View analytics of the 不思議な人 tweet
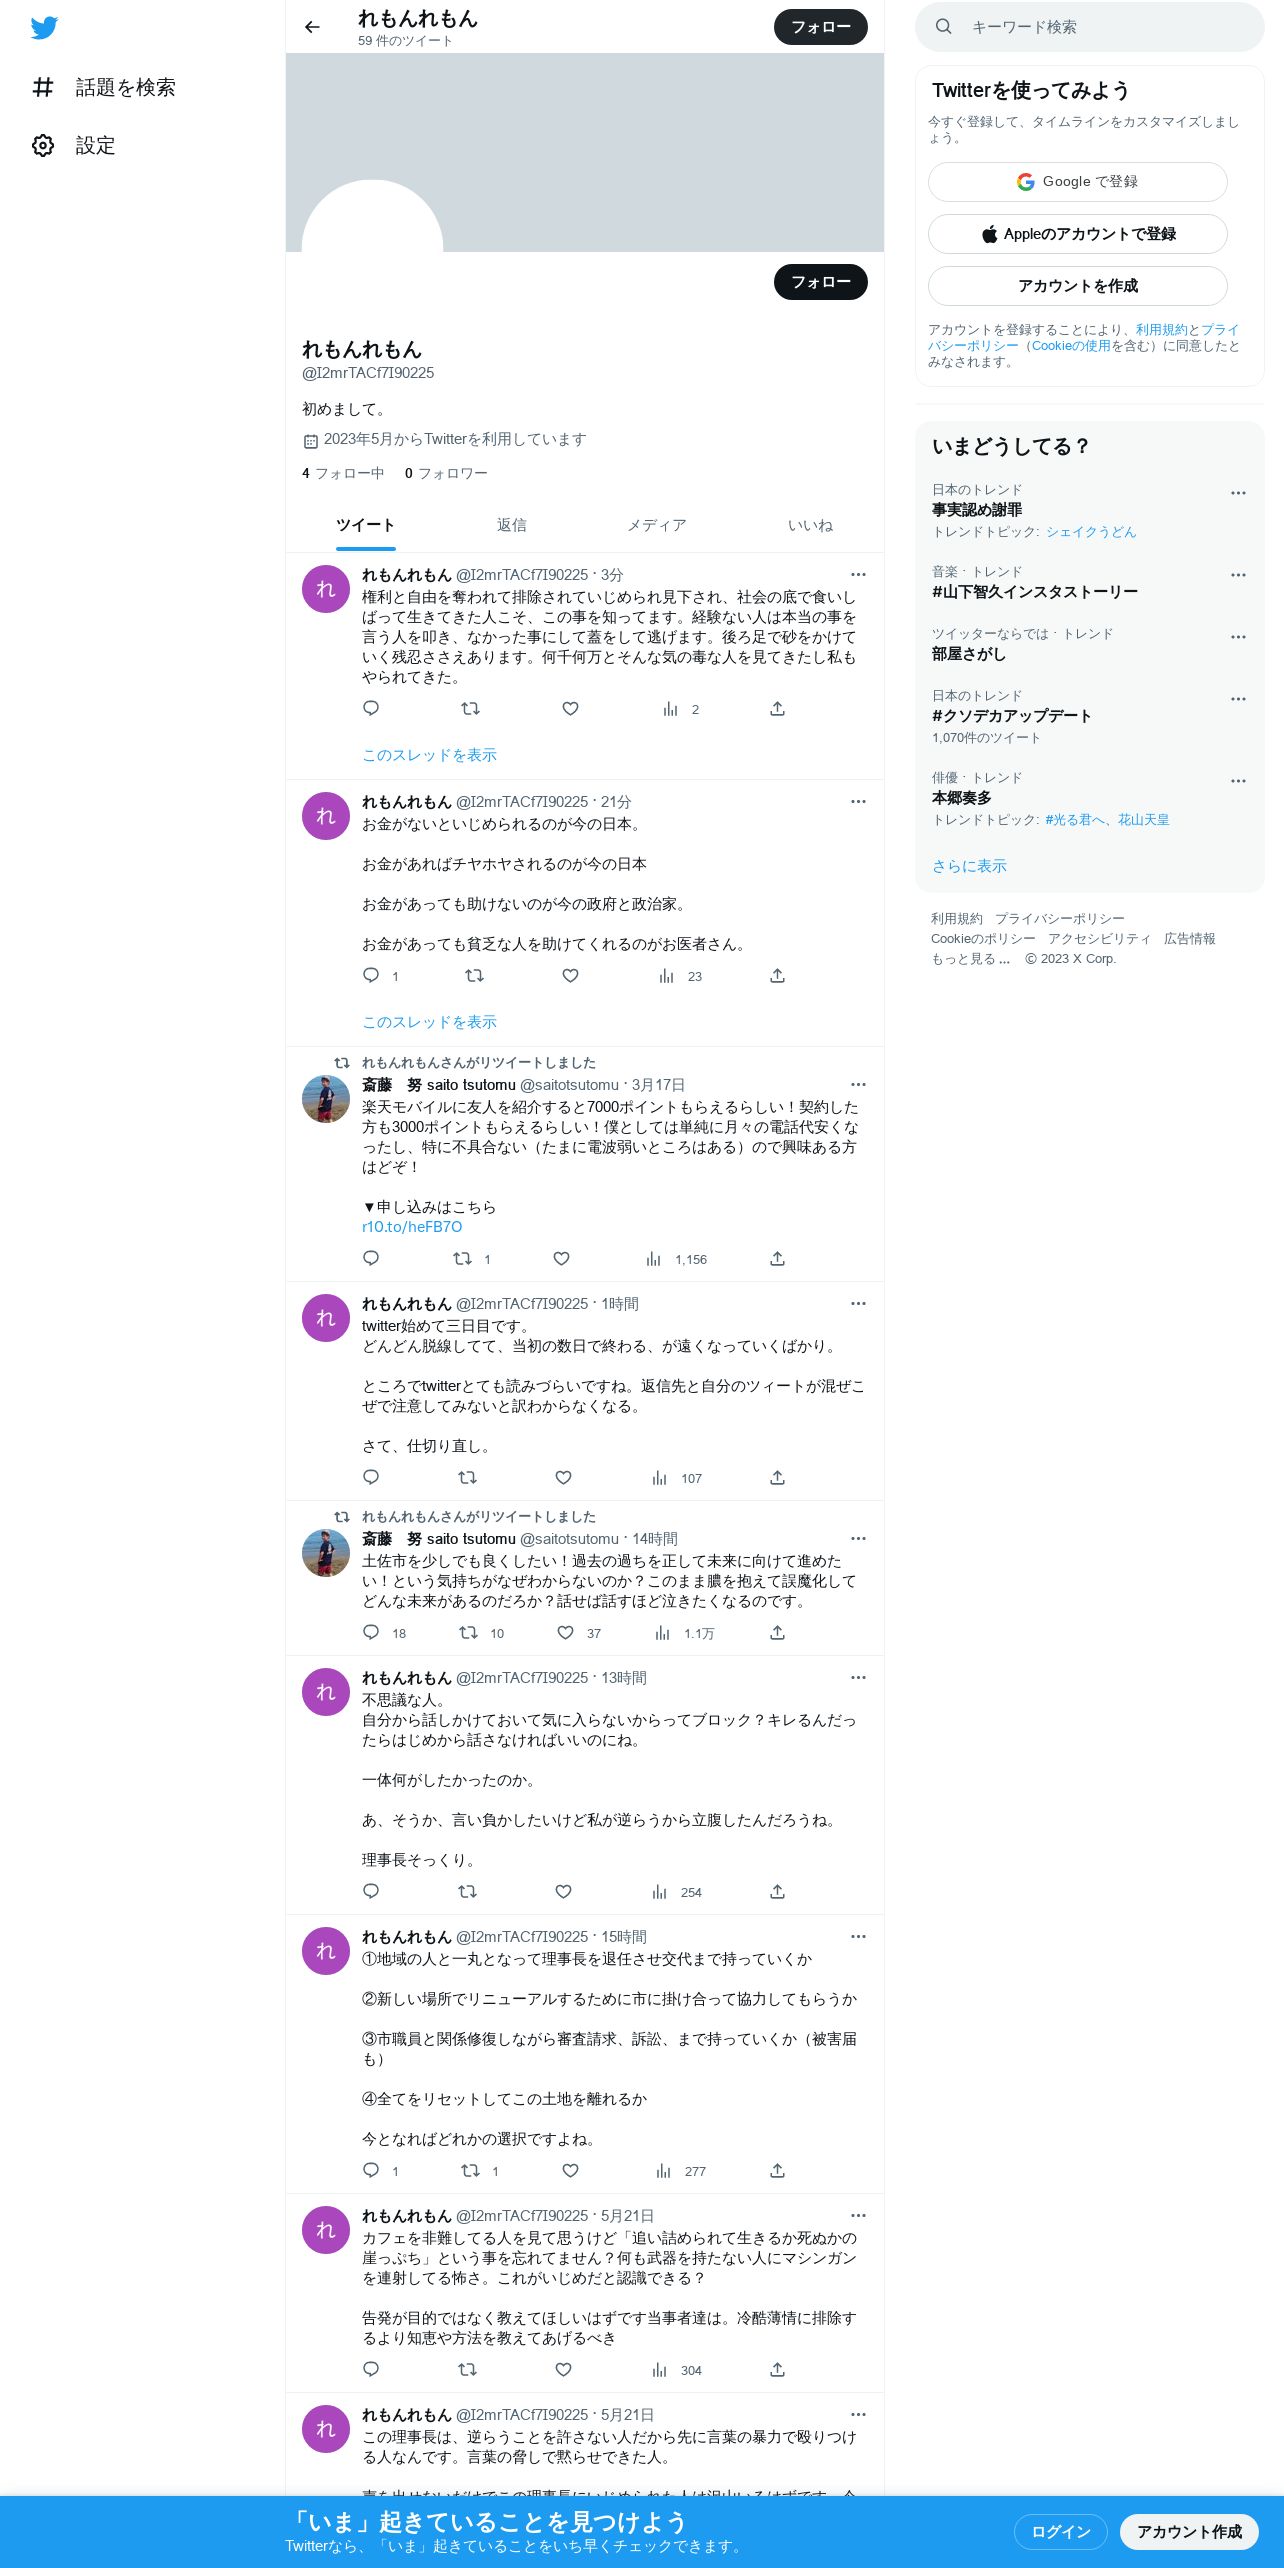Screen dimensions: 1284x2568 click(676, 1892)
